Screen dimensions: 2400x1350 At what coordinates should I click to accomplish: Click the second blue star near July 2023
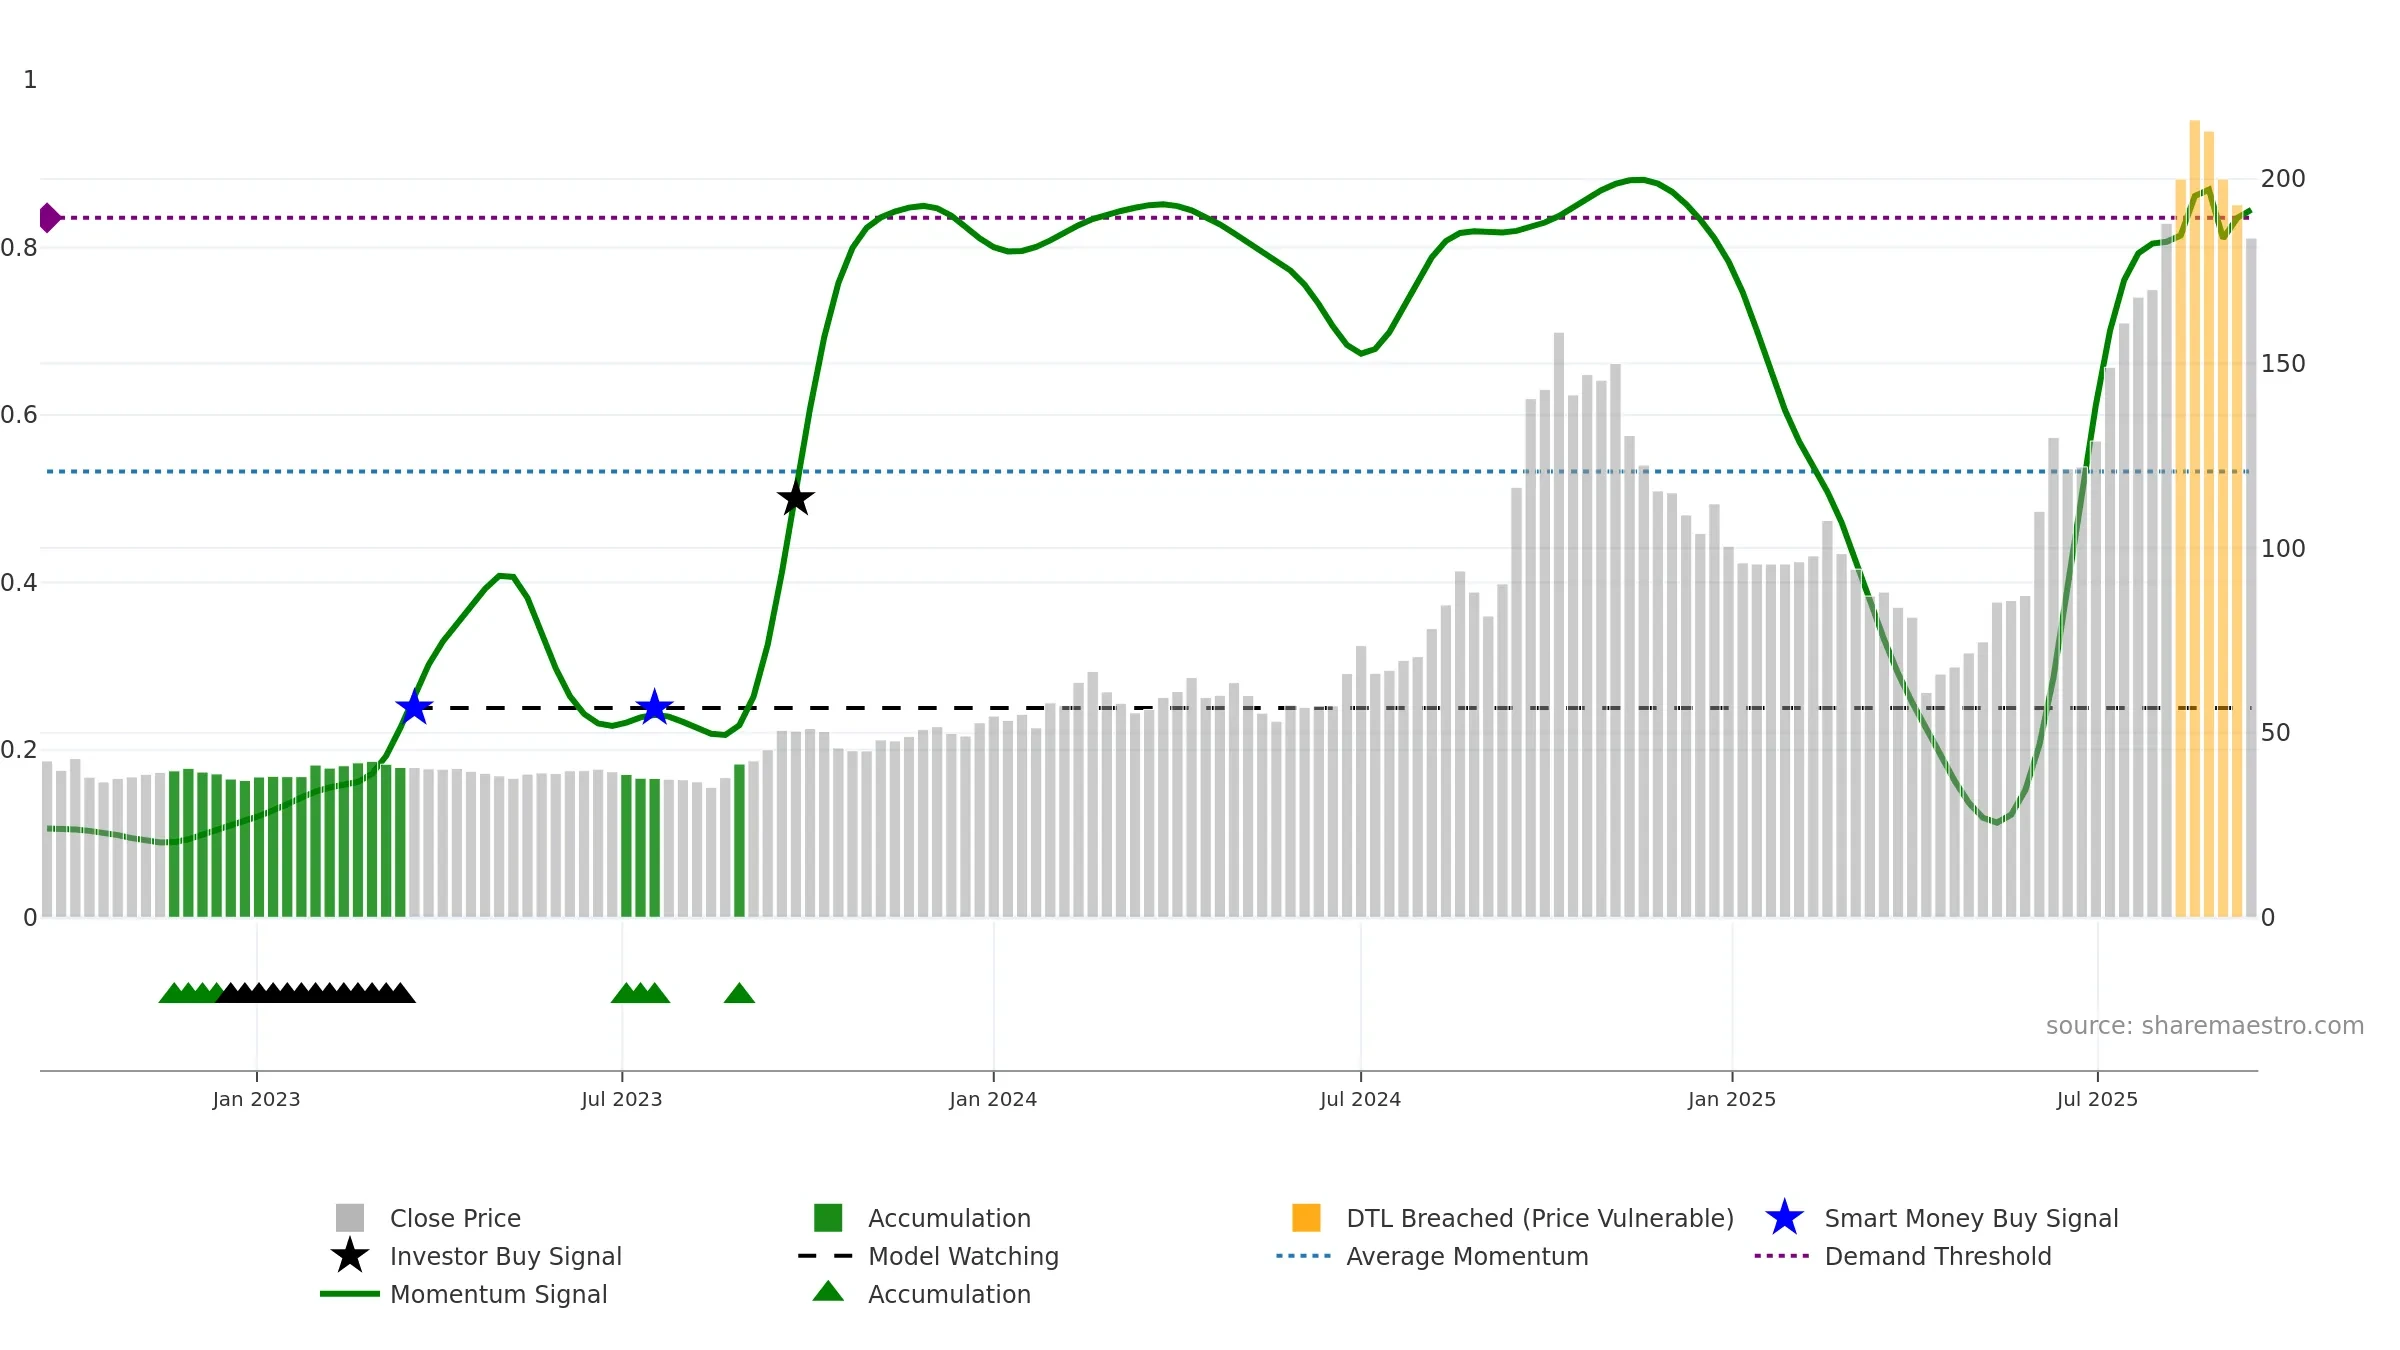point(654,707)
